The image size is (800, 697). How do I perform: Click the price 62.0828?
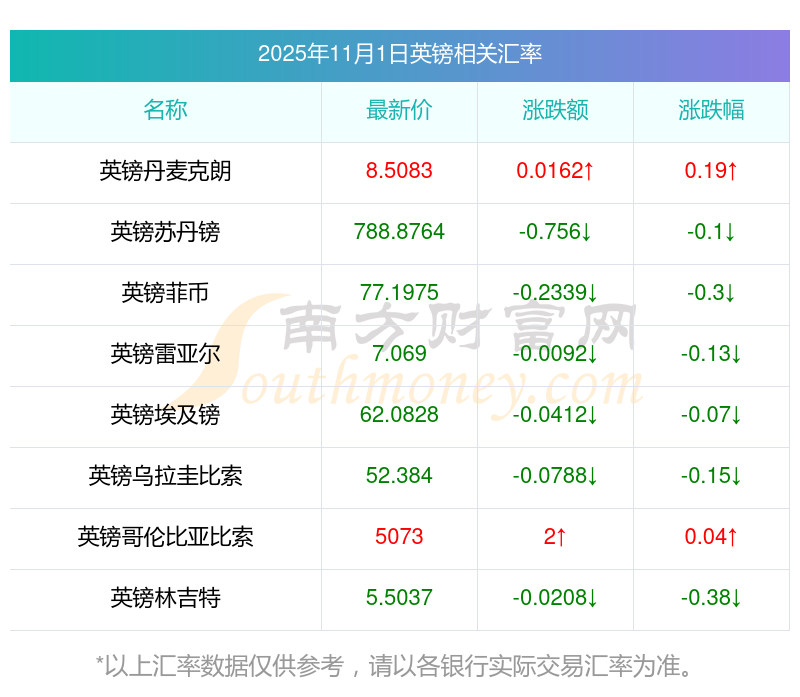click(x=399, y=415)
